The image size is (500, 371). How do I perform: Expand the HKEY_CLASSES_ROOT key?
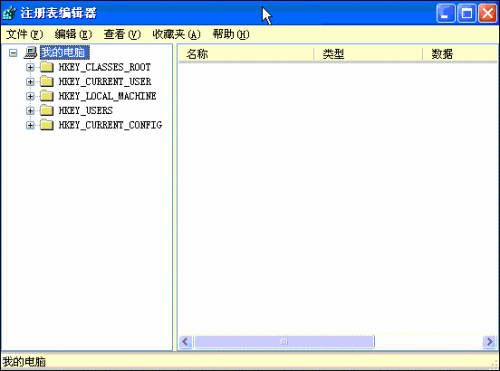[30, 67]
